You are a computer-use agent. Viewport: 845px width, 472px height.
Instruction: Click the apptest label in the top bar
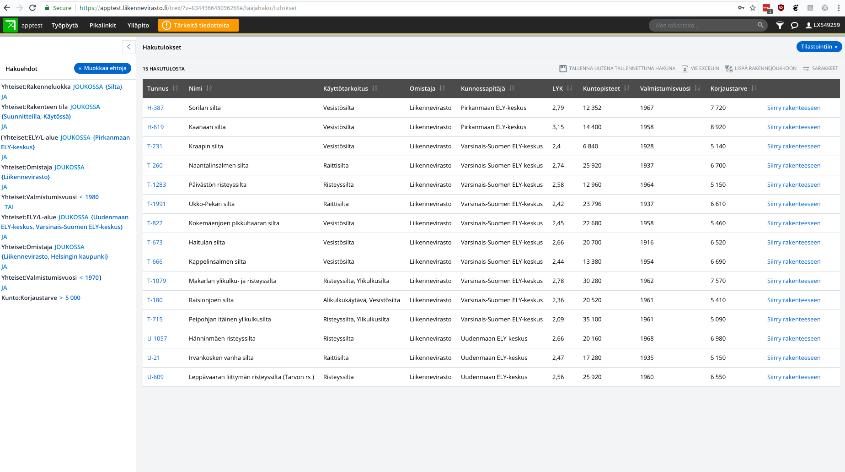click(x=32, y=25)
